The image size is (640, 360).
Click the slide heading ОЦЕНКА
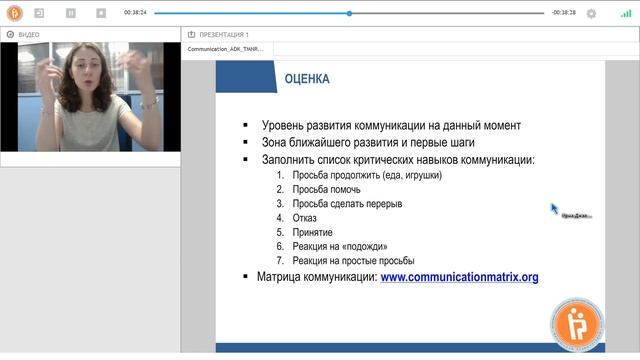point(307,79)
